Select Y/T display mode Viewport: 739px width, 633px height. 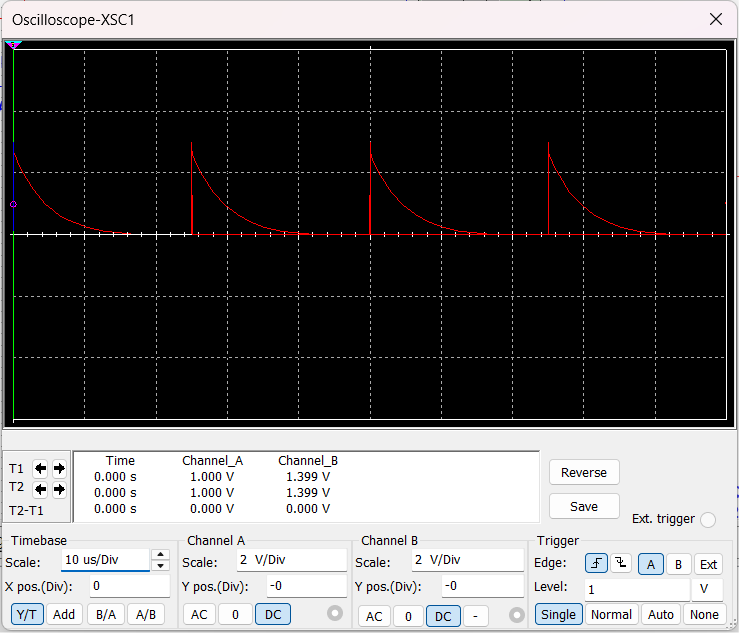point(26,614)
